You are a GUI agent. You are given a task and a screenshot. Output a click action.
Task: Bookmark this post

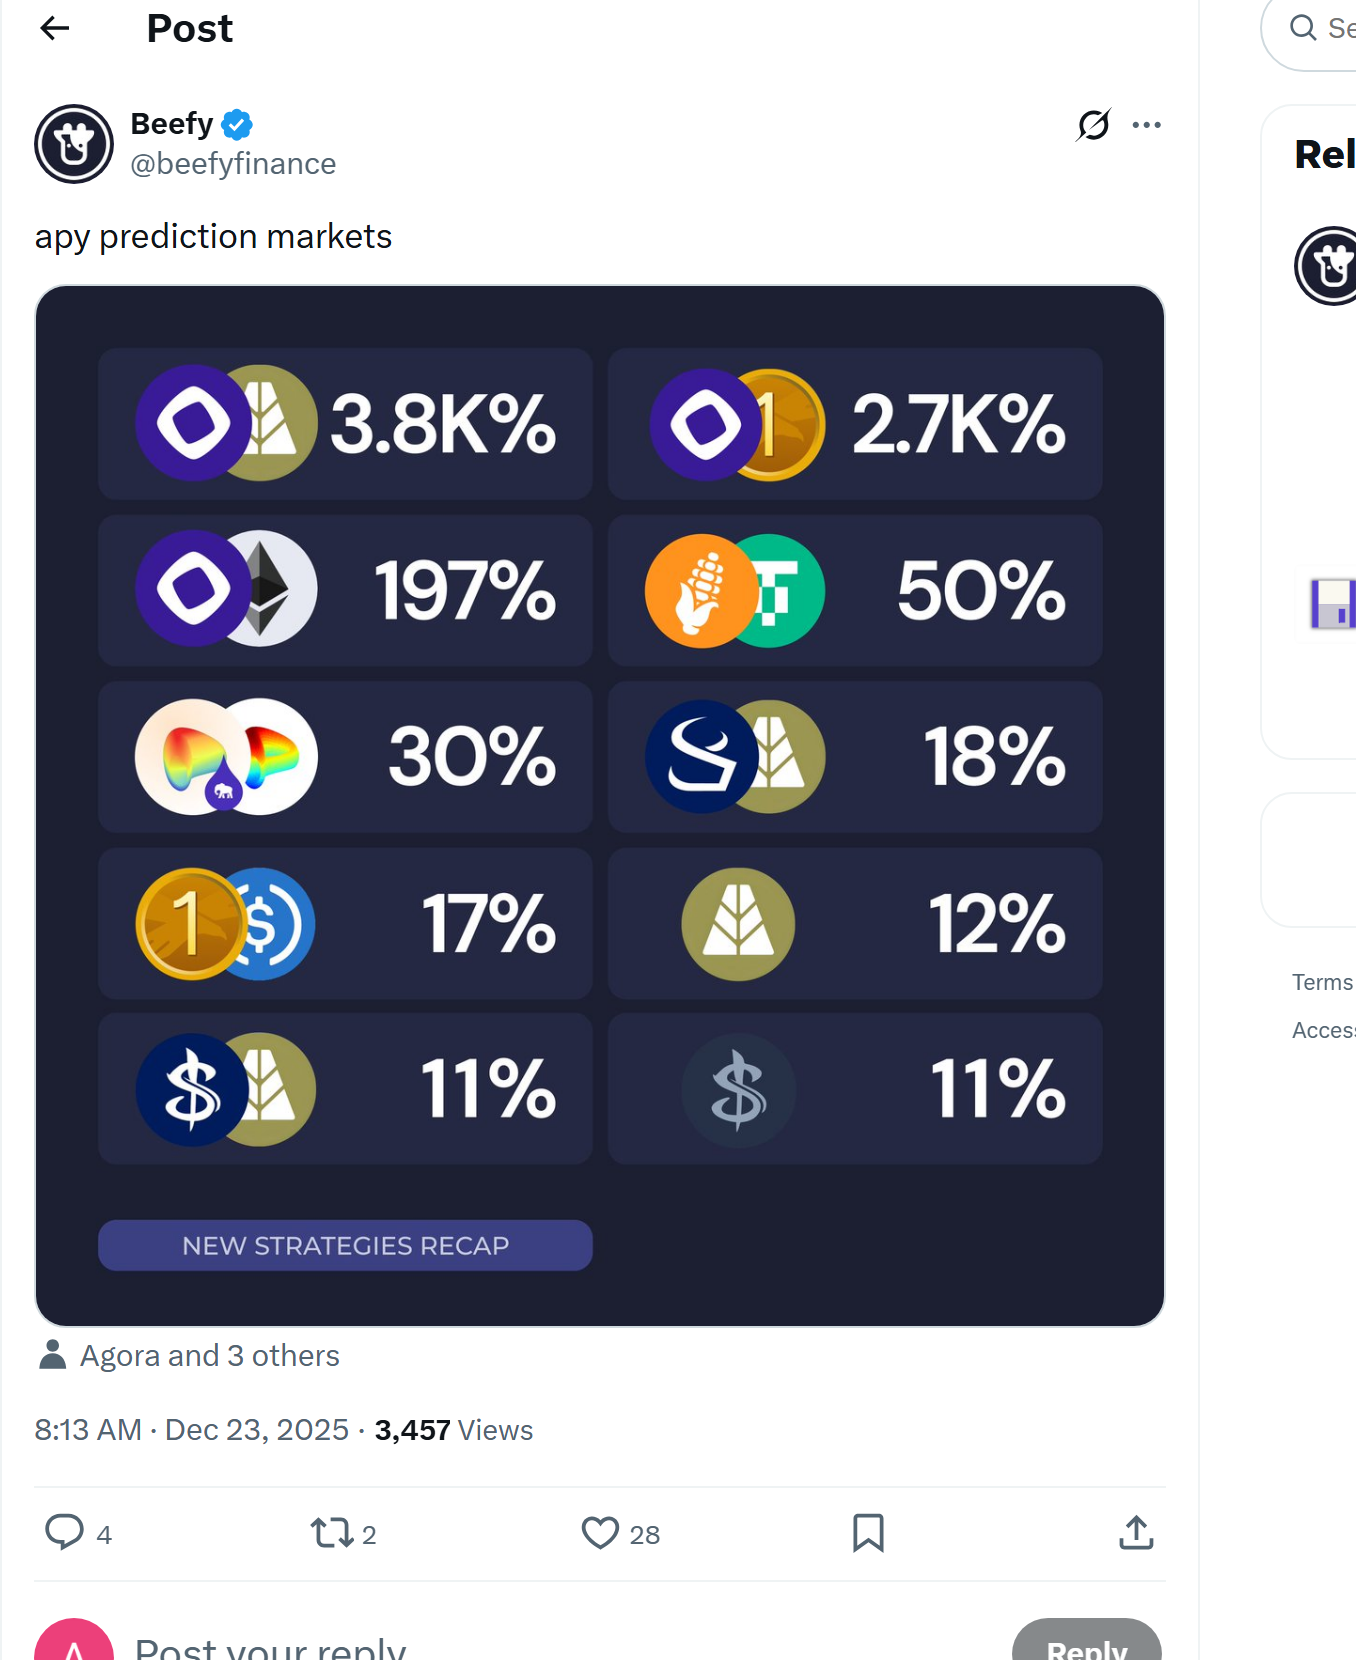(x=868, y=1533)
